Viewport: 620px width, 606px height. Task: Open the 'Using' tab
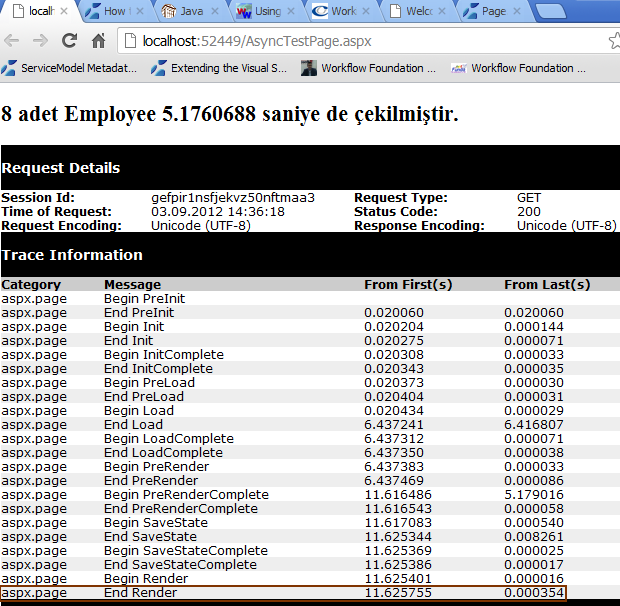[262, 12]
